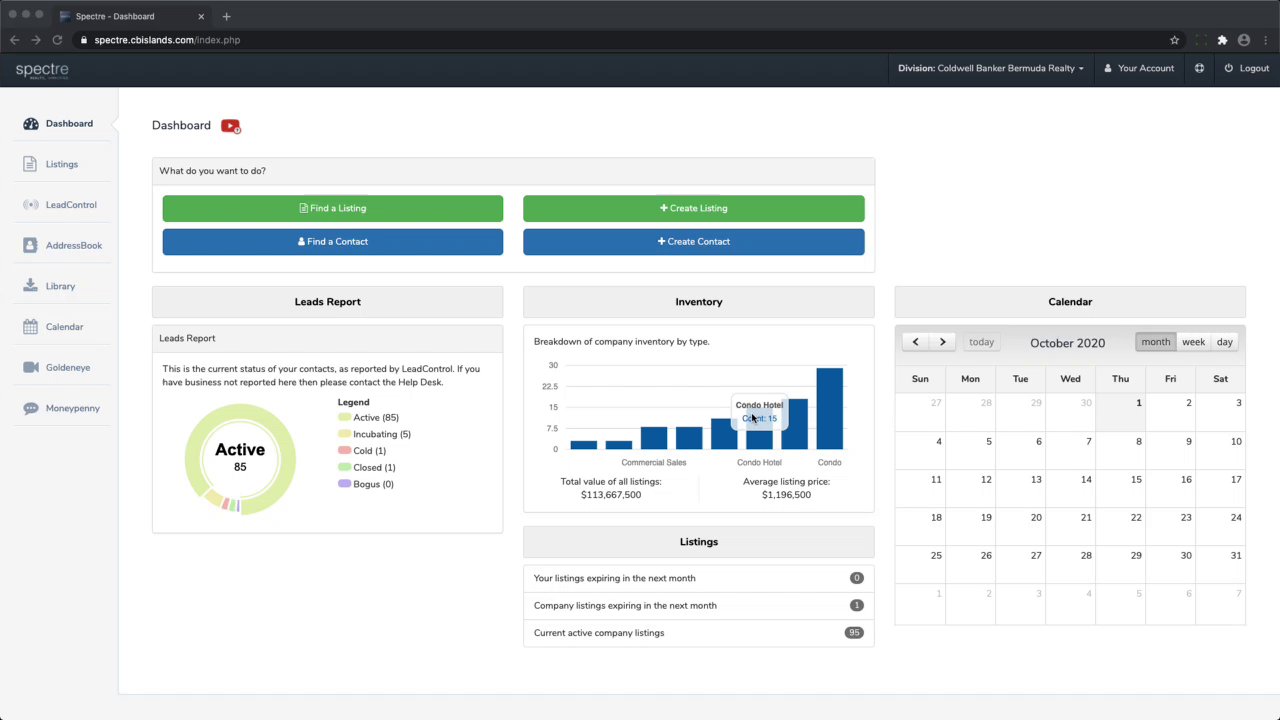Expand the Division Coldwell Banker dropdown
1280x720 pixels.
tap(990, 68)
